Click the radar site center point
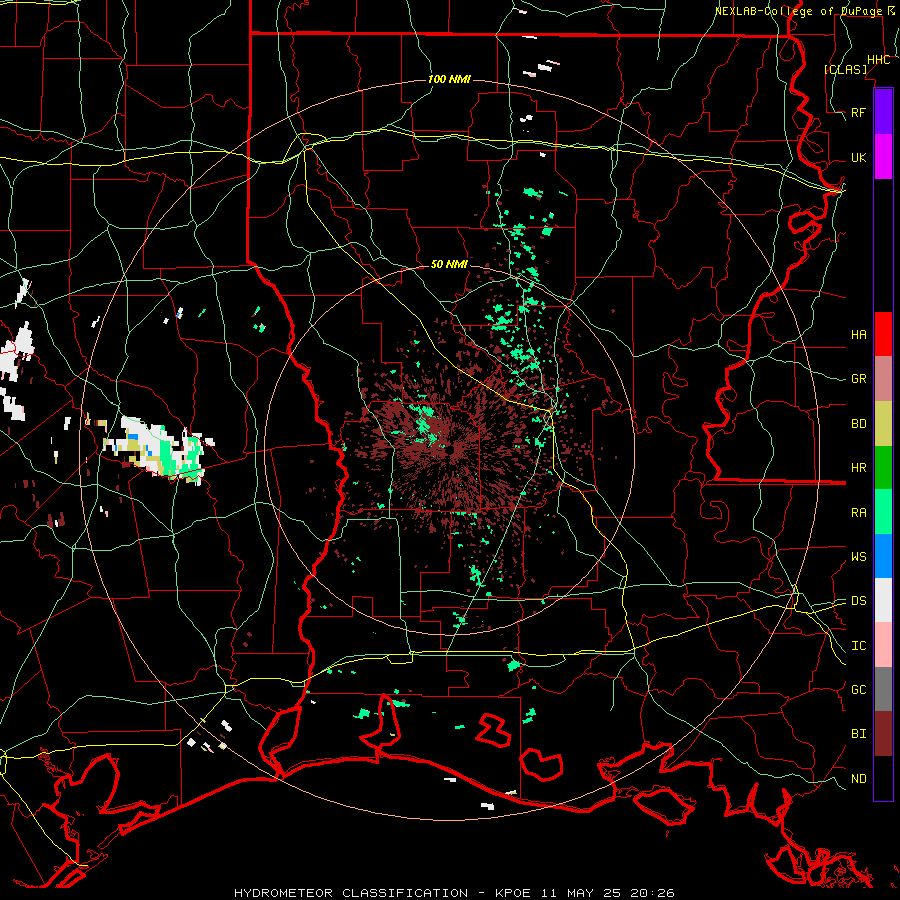 tap(451, 449)
